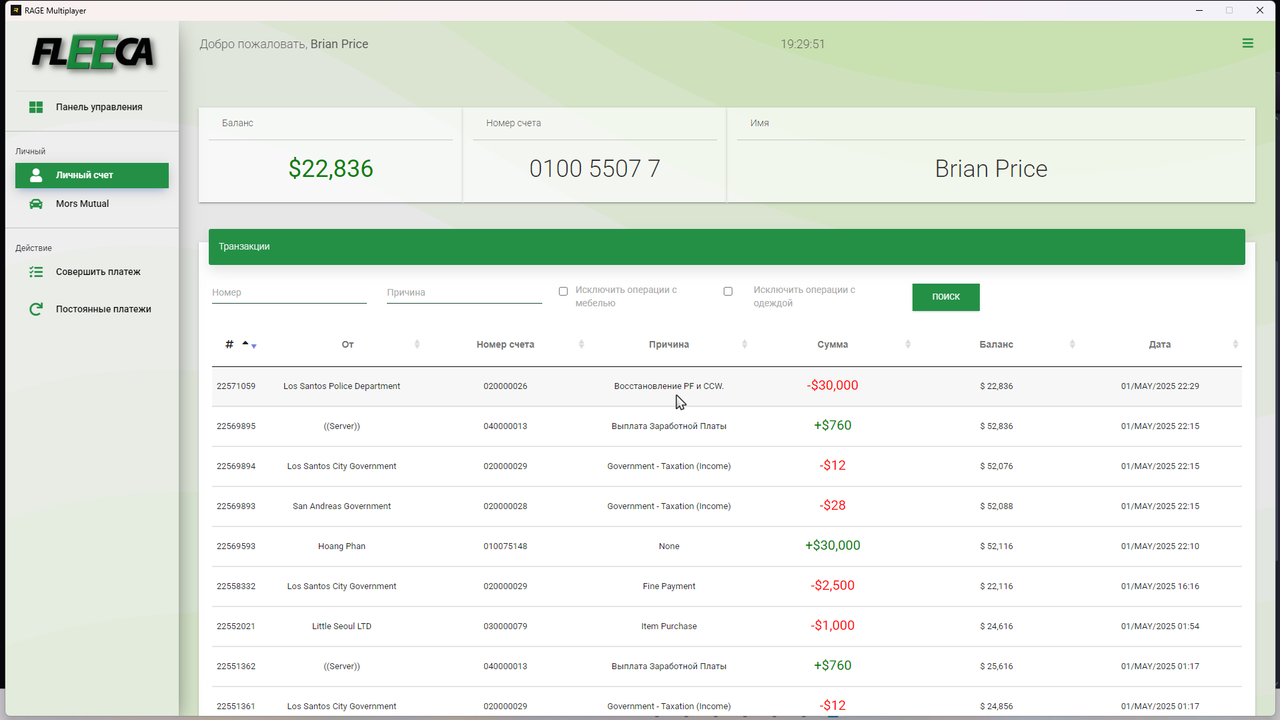Open Панель управления in the sidebar
1280x720 pixels.
(92, 107)
